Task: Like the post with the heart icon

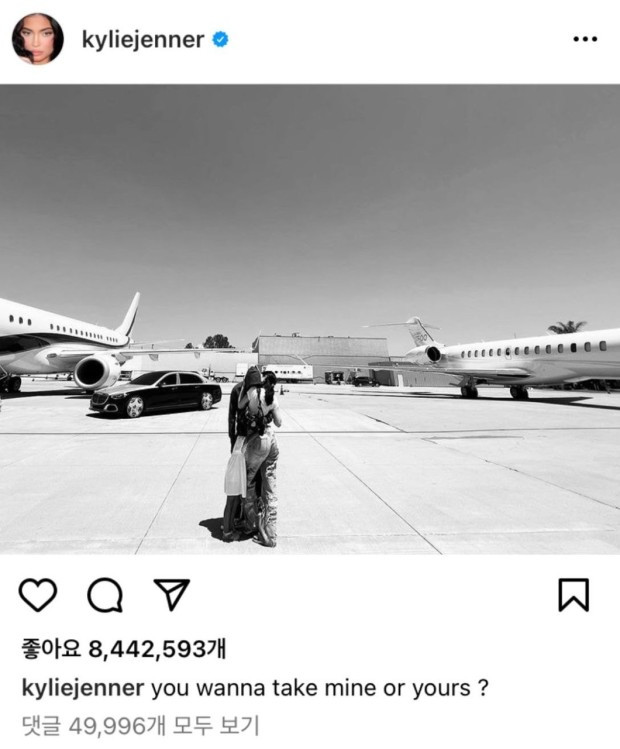Action: [x=38, y=595]
